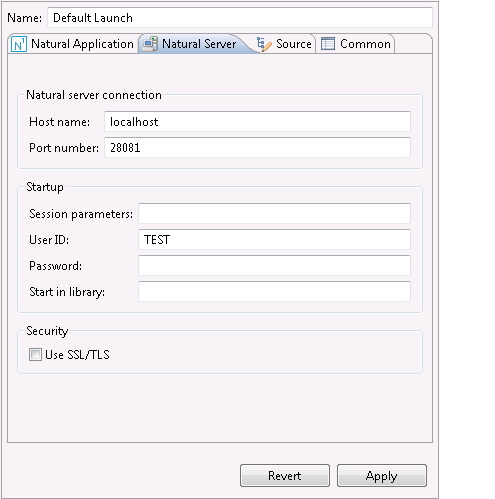Viewport: 495px width, 499px height.
Task: Click the Common tab icon
Action: [x=328, y=44]
